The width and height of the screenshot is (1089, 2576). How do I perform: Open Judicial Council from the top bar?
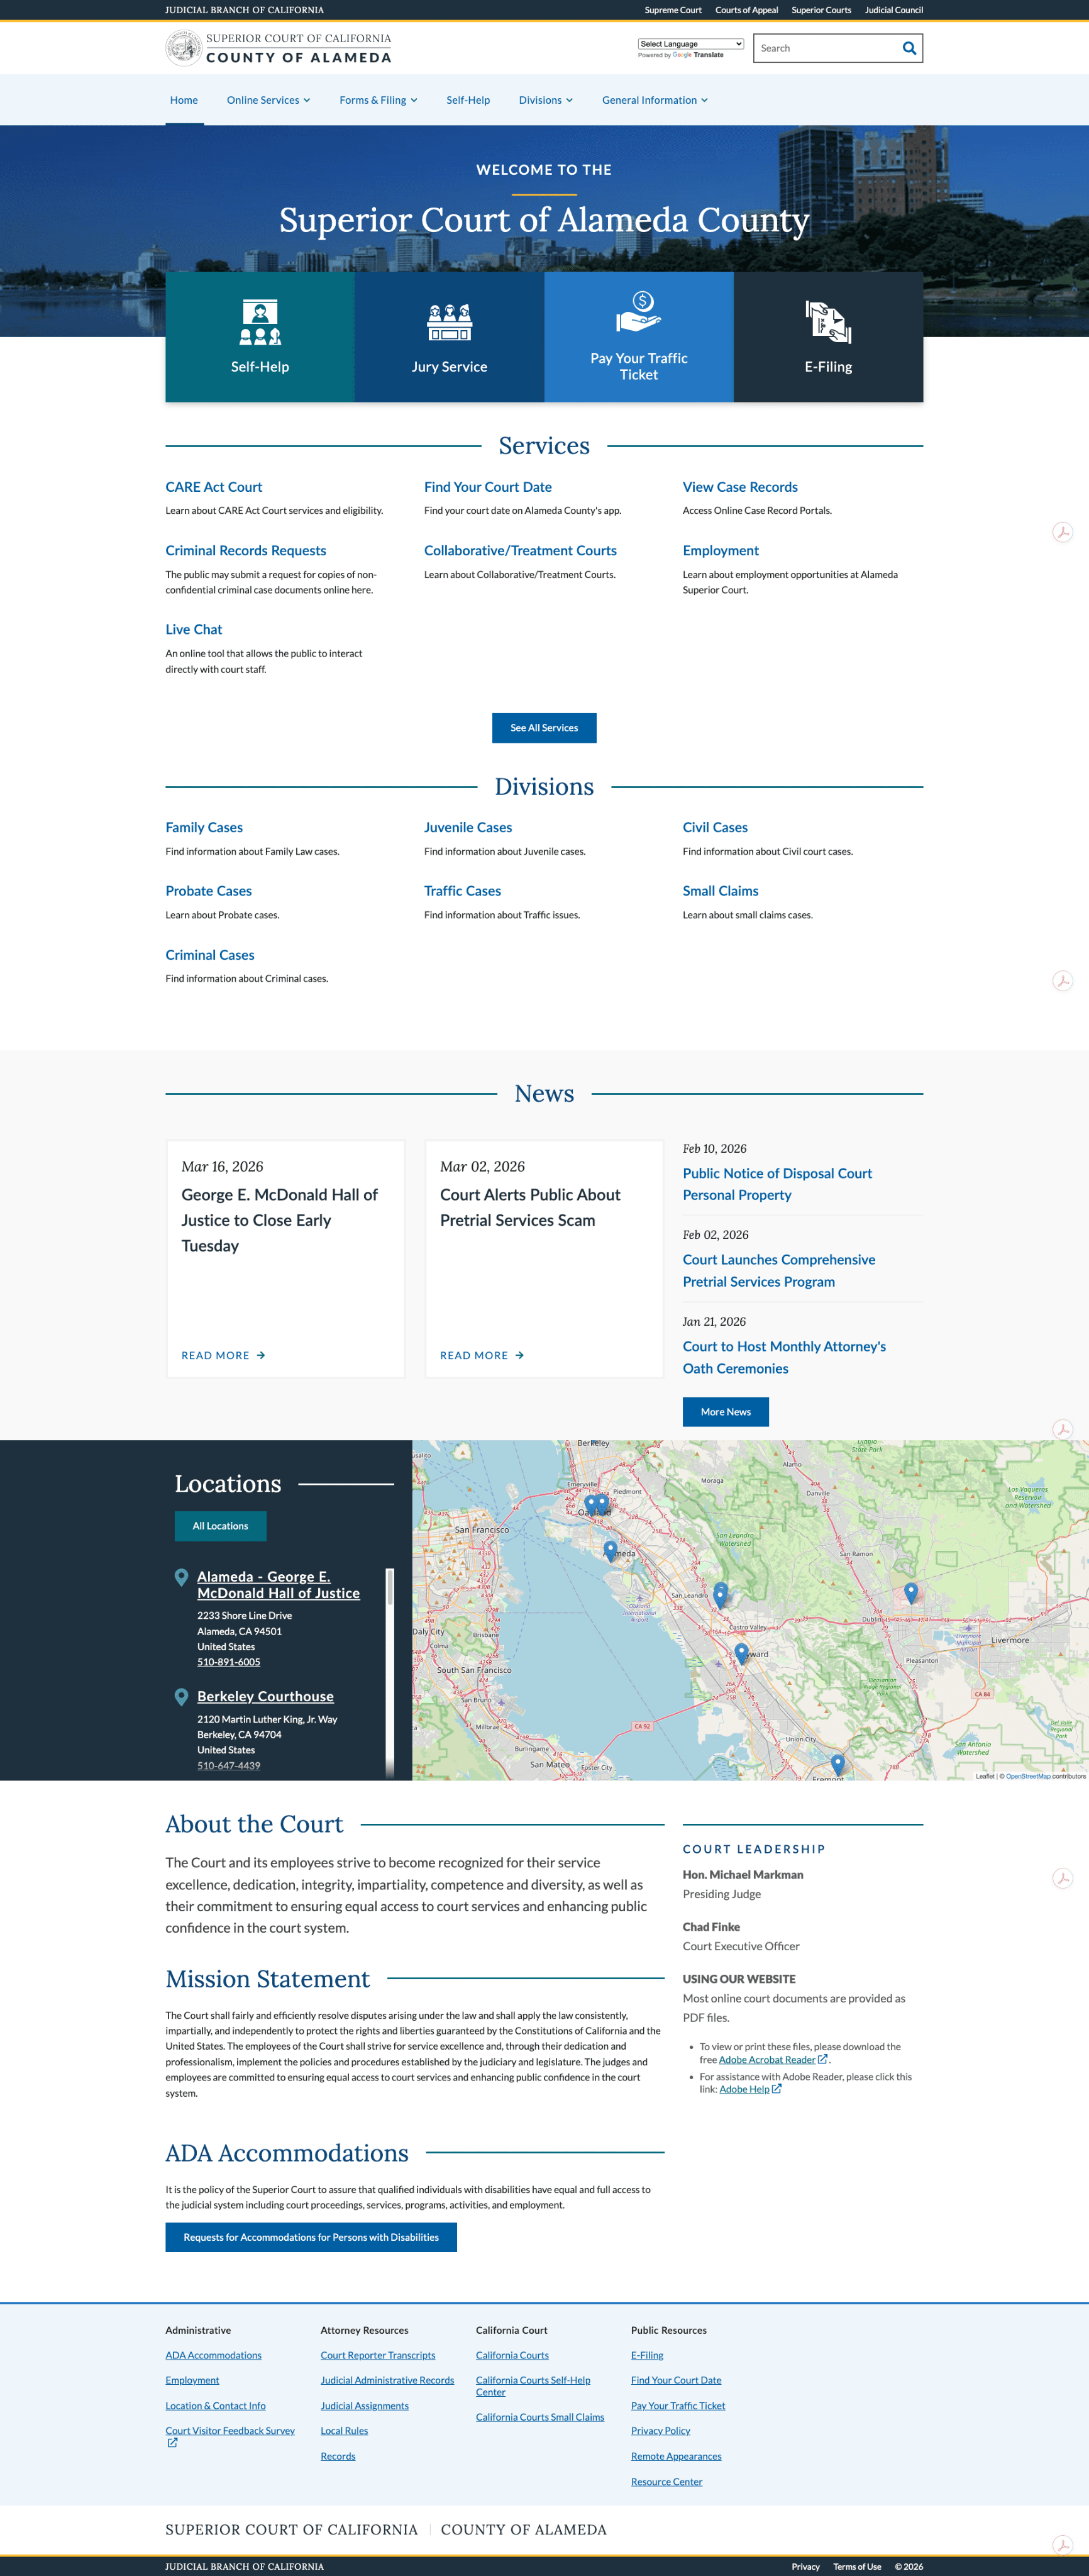894,10
